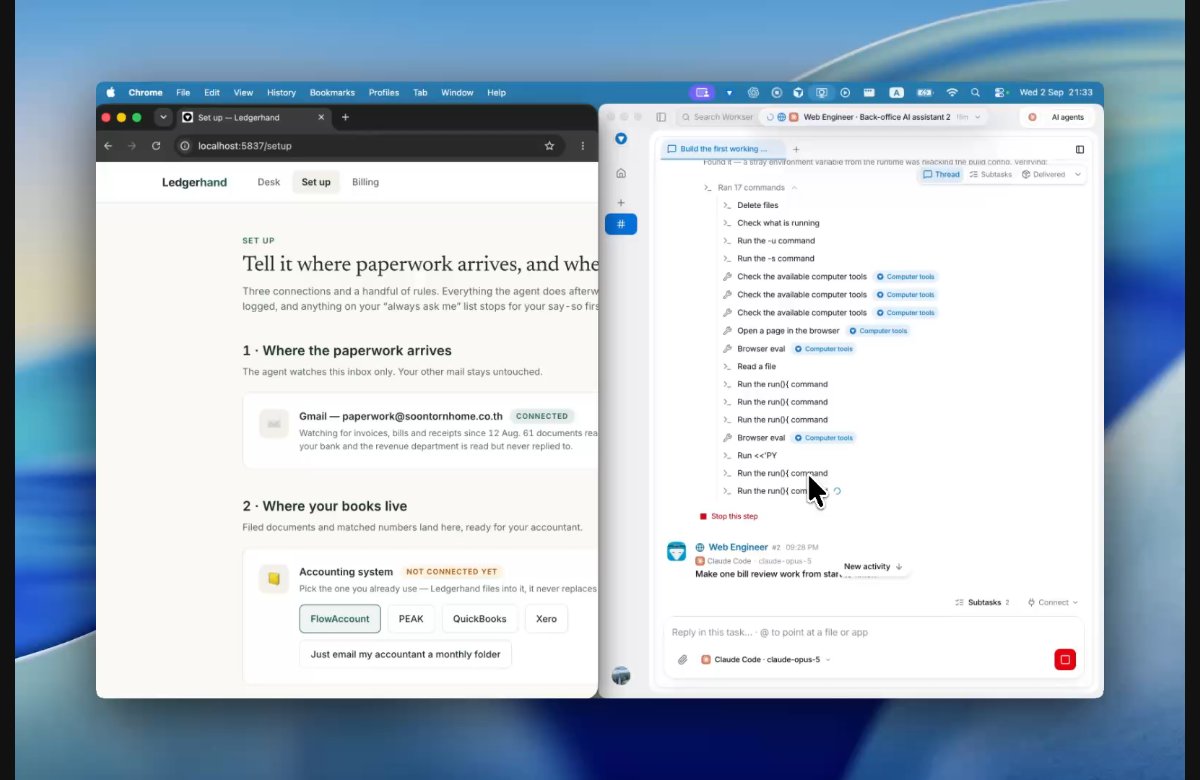Switch to the Subtasks view
The width and height of the screenshot is (1200, 780).
(991, 174)
